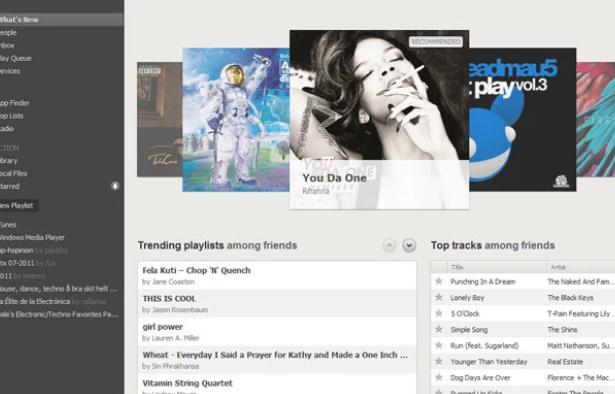Click The Black Keys artist name

click(570, 298)
